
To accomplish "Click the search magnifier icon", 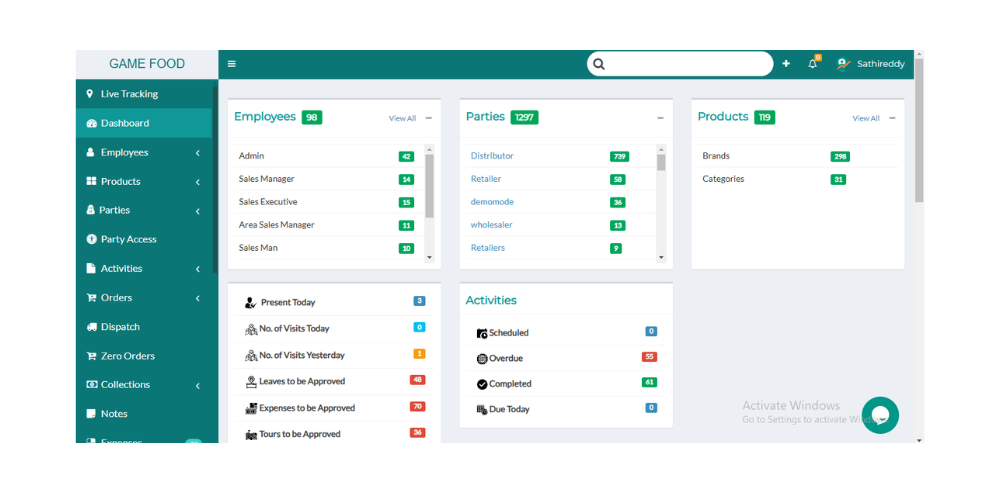I will click(x=599, y=64).
